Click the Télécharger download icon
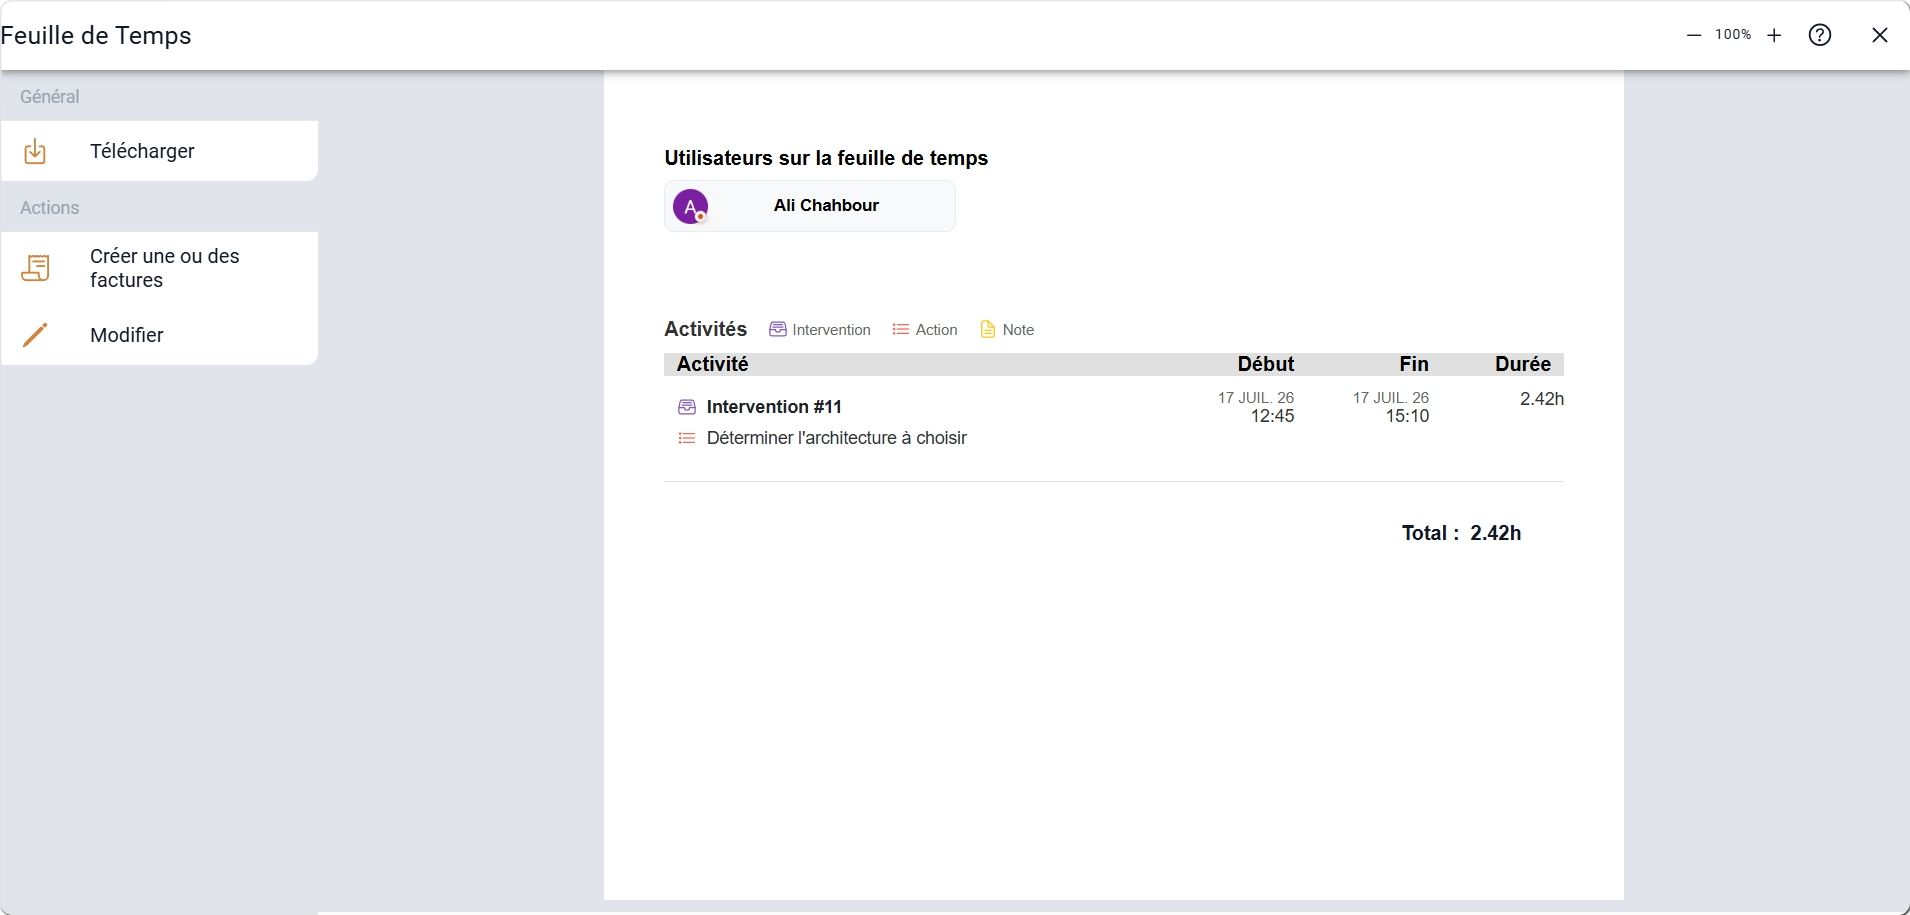 pos(35,151)
